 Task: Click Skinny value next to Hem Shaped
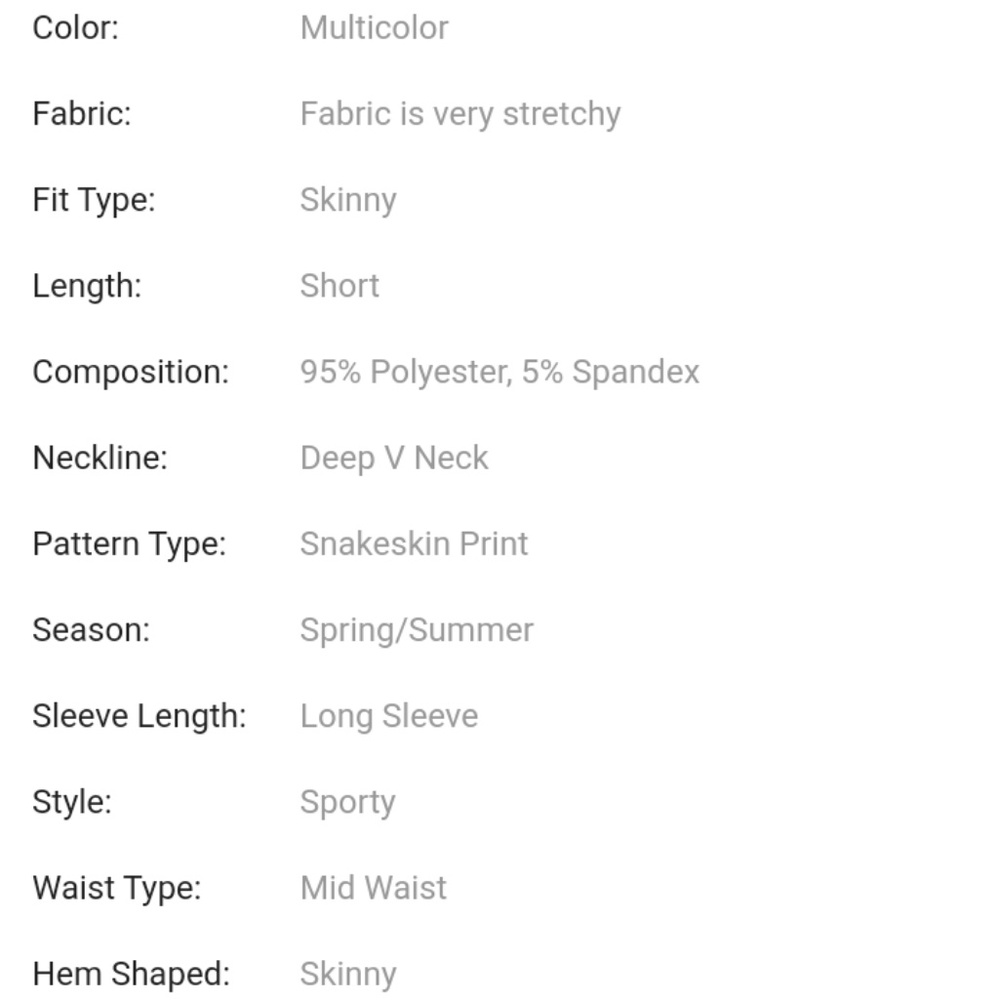[348, 974]
